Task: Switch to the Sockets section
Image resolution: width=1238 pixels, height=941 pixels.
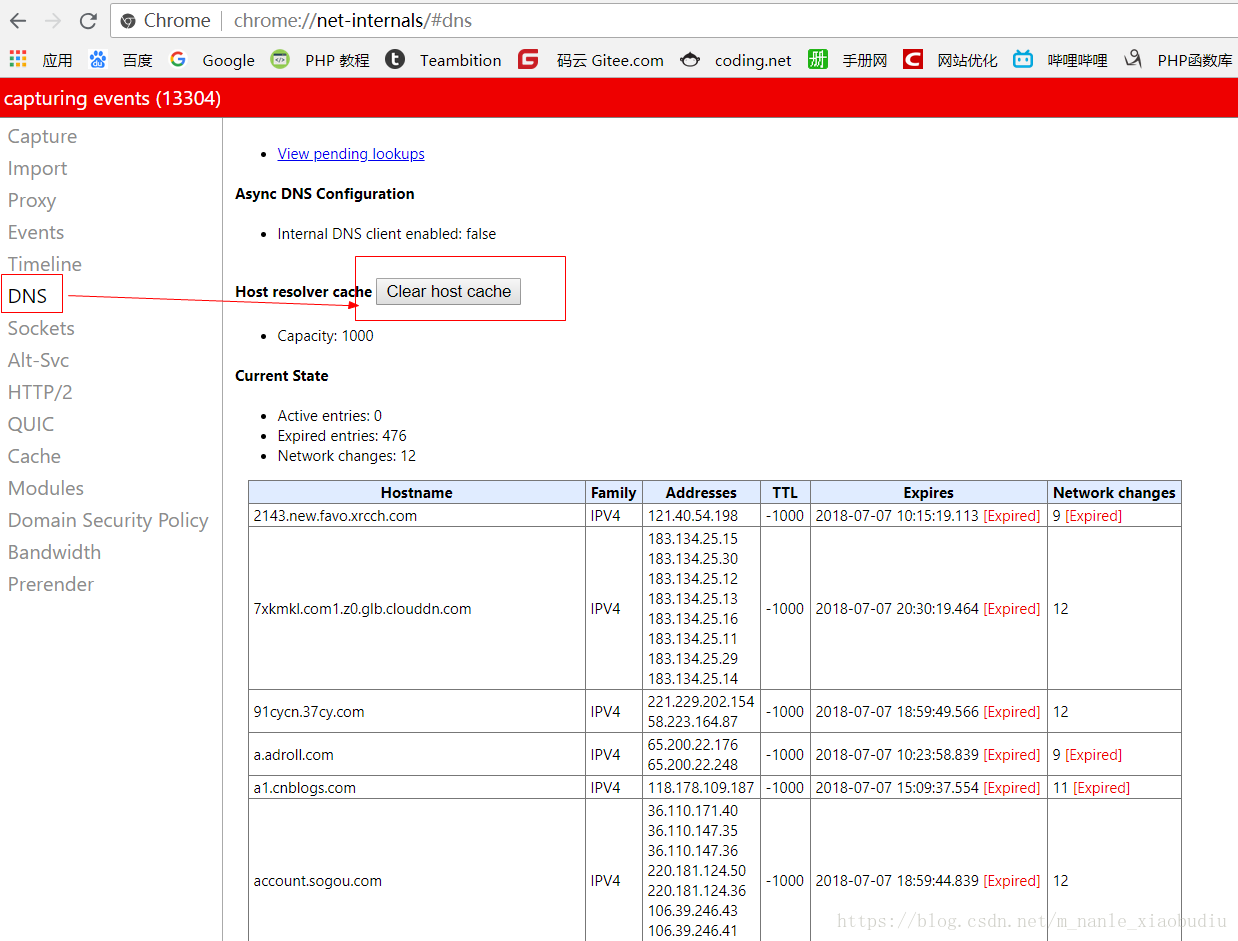Action: pyautogui.click(x=41, y=328)
